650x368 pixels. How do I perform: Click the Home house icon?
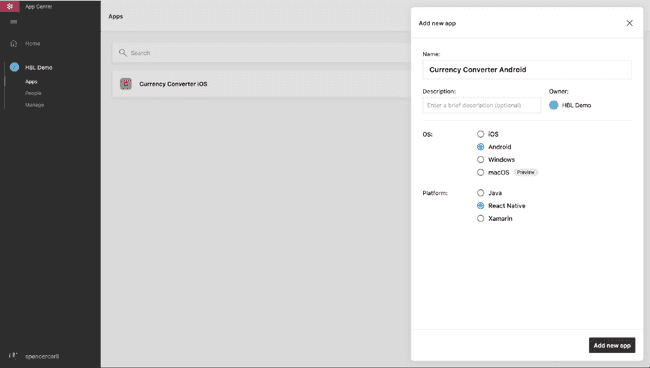coord(14,43)
